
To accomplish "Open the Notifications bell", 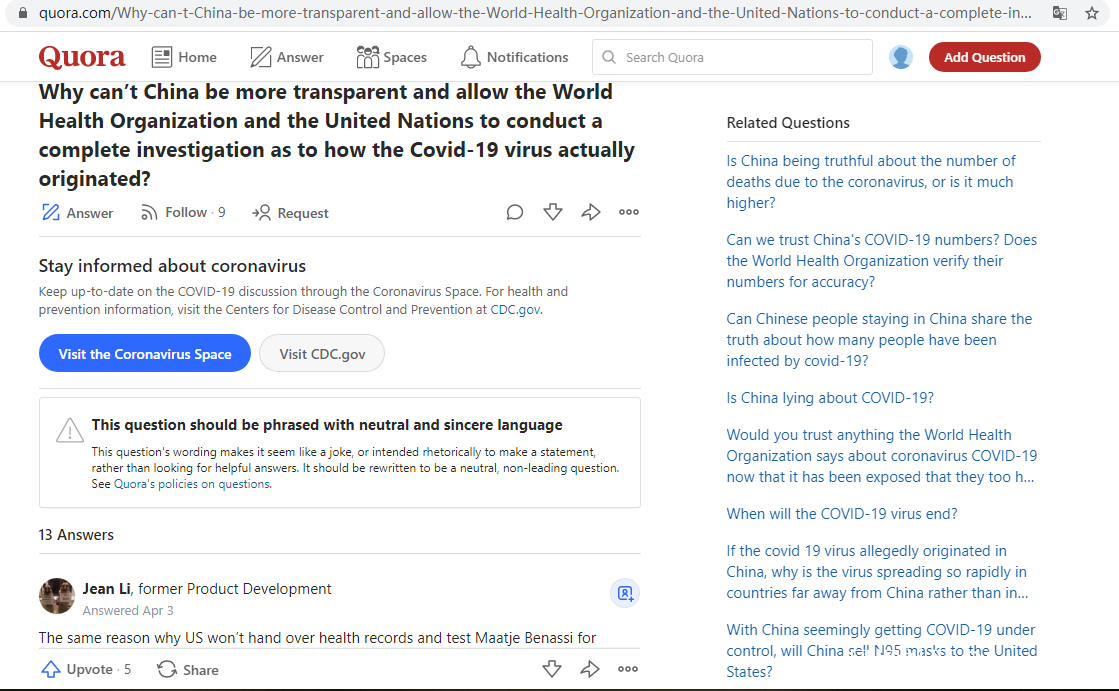I will [x=514, y=57].
